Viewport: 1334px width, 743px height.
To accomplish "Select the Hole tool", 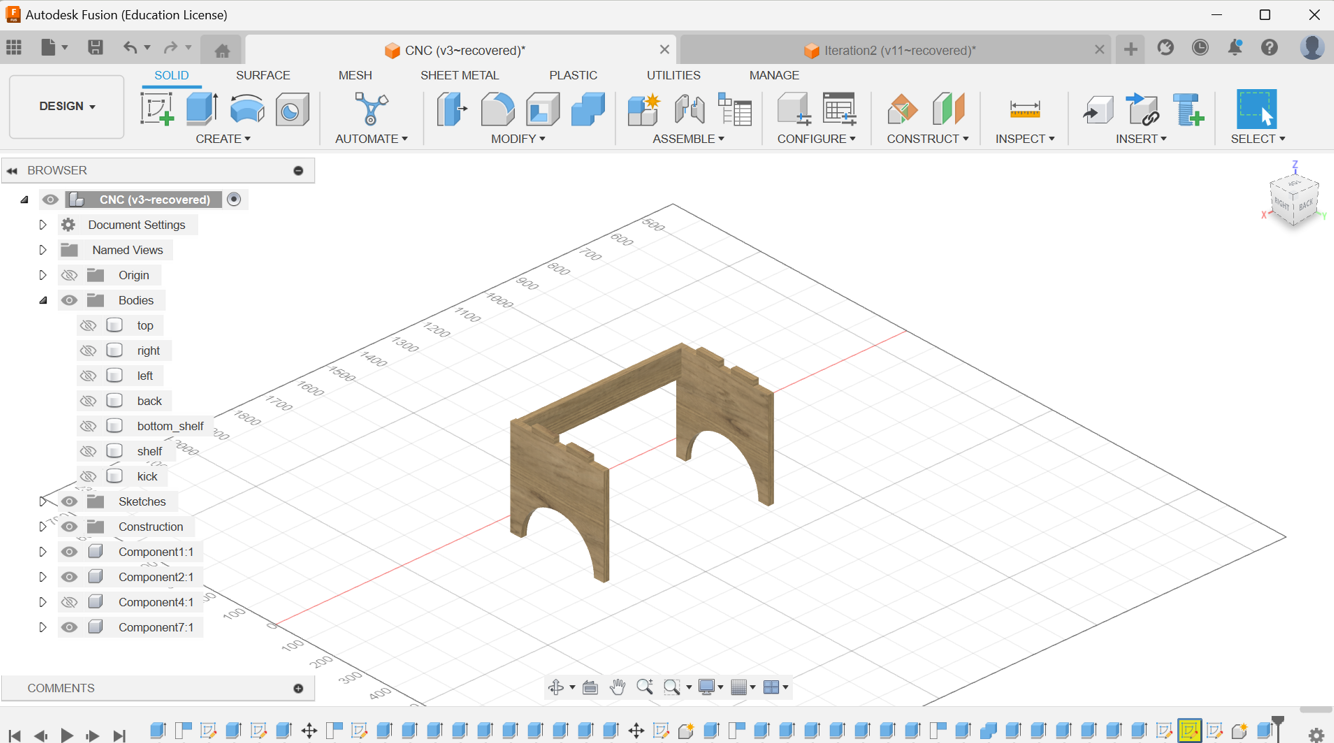I will (292, 110).
